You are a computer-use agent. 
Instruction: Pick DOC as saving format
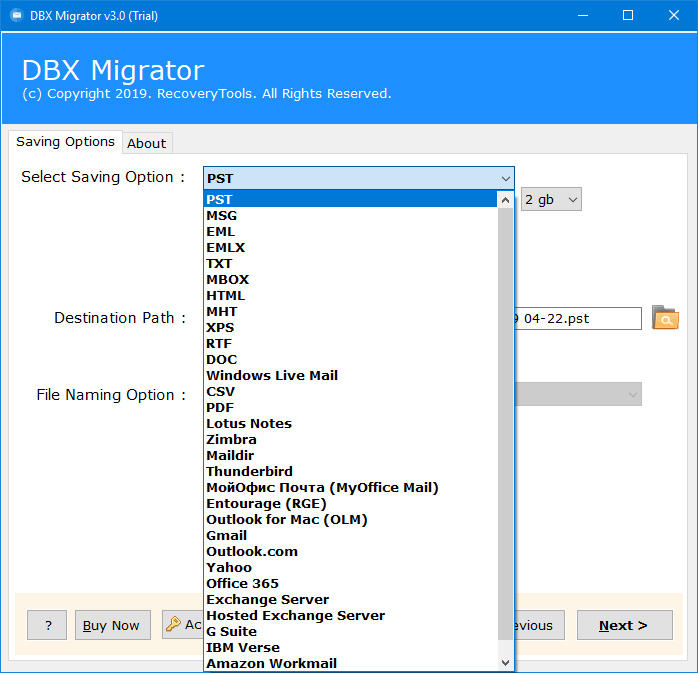click(350, 360)
